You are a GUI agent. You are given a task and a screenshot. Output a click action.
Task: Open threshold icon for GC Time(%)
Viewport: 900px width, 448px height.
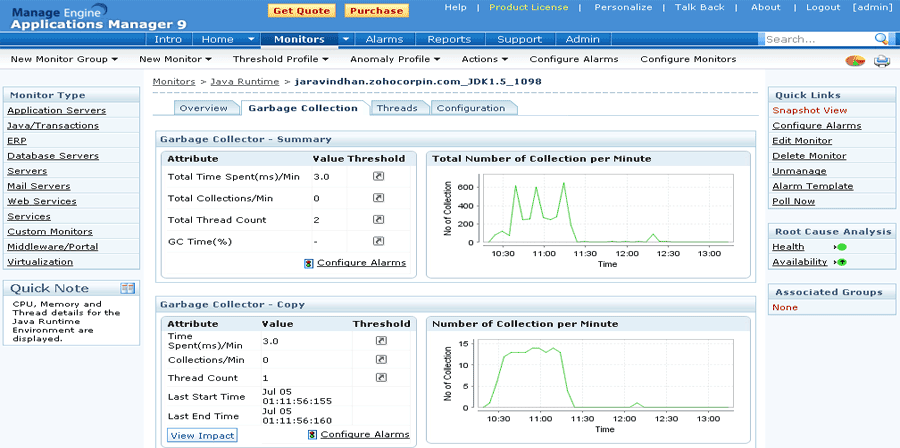click(x=378, y=241)
